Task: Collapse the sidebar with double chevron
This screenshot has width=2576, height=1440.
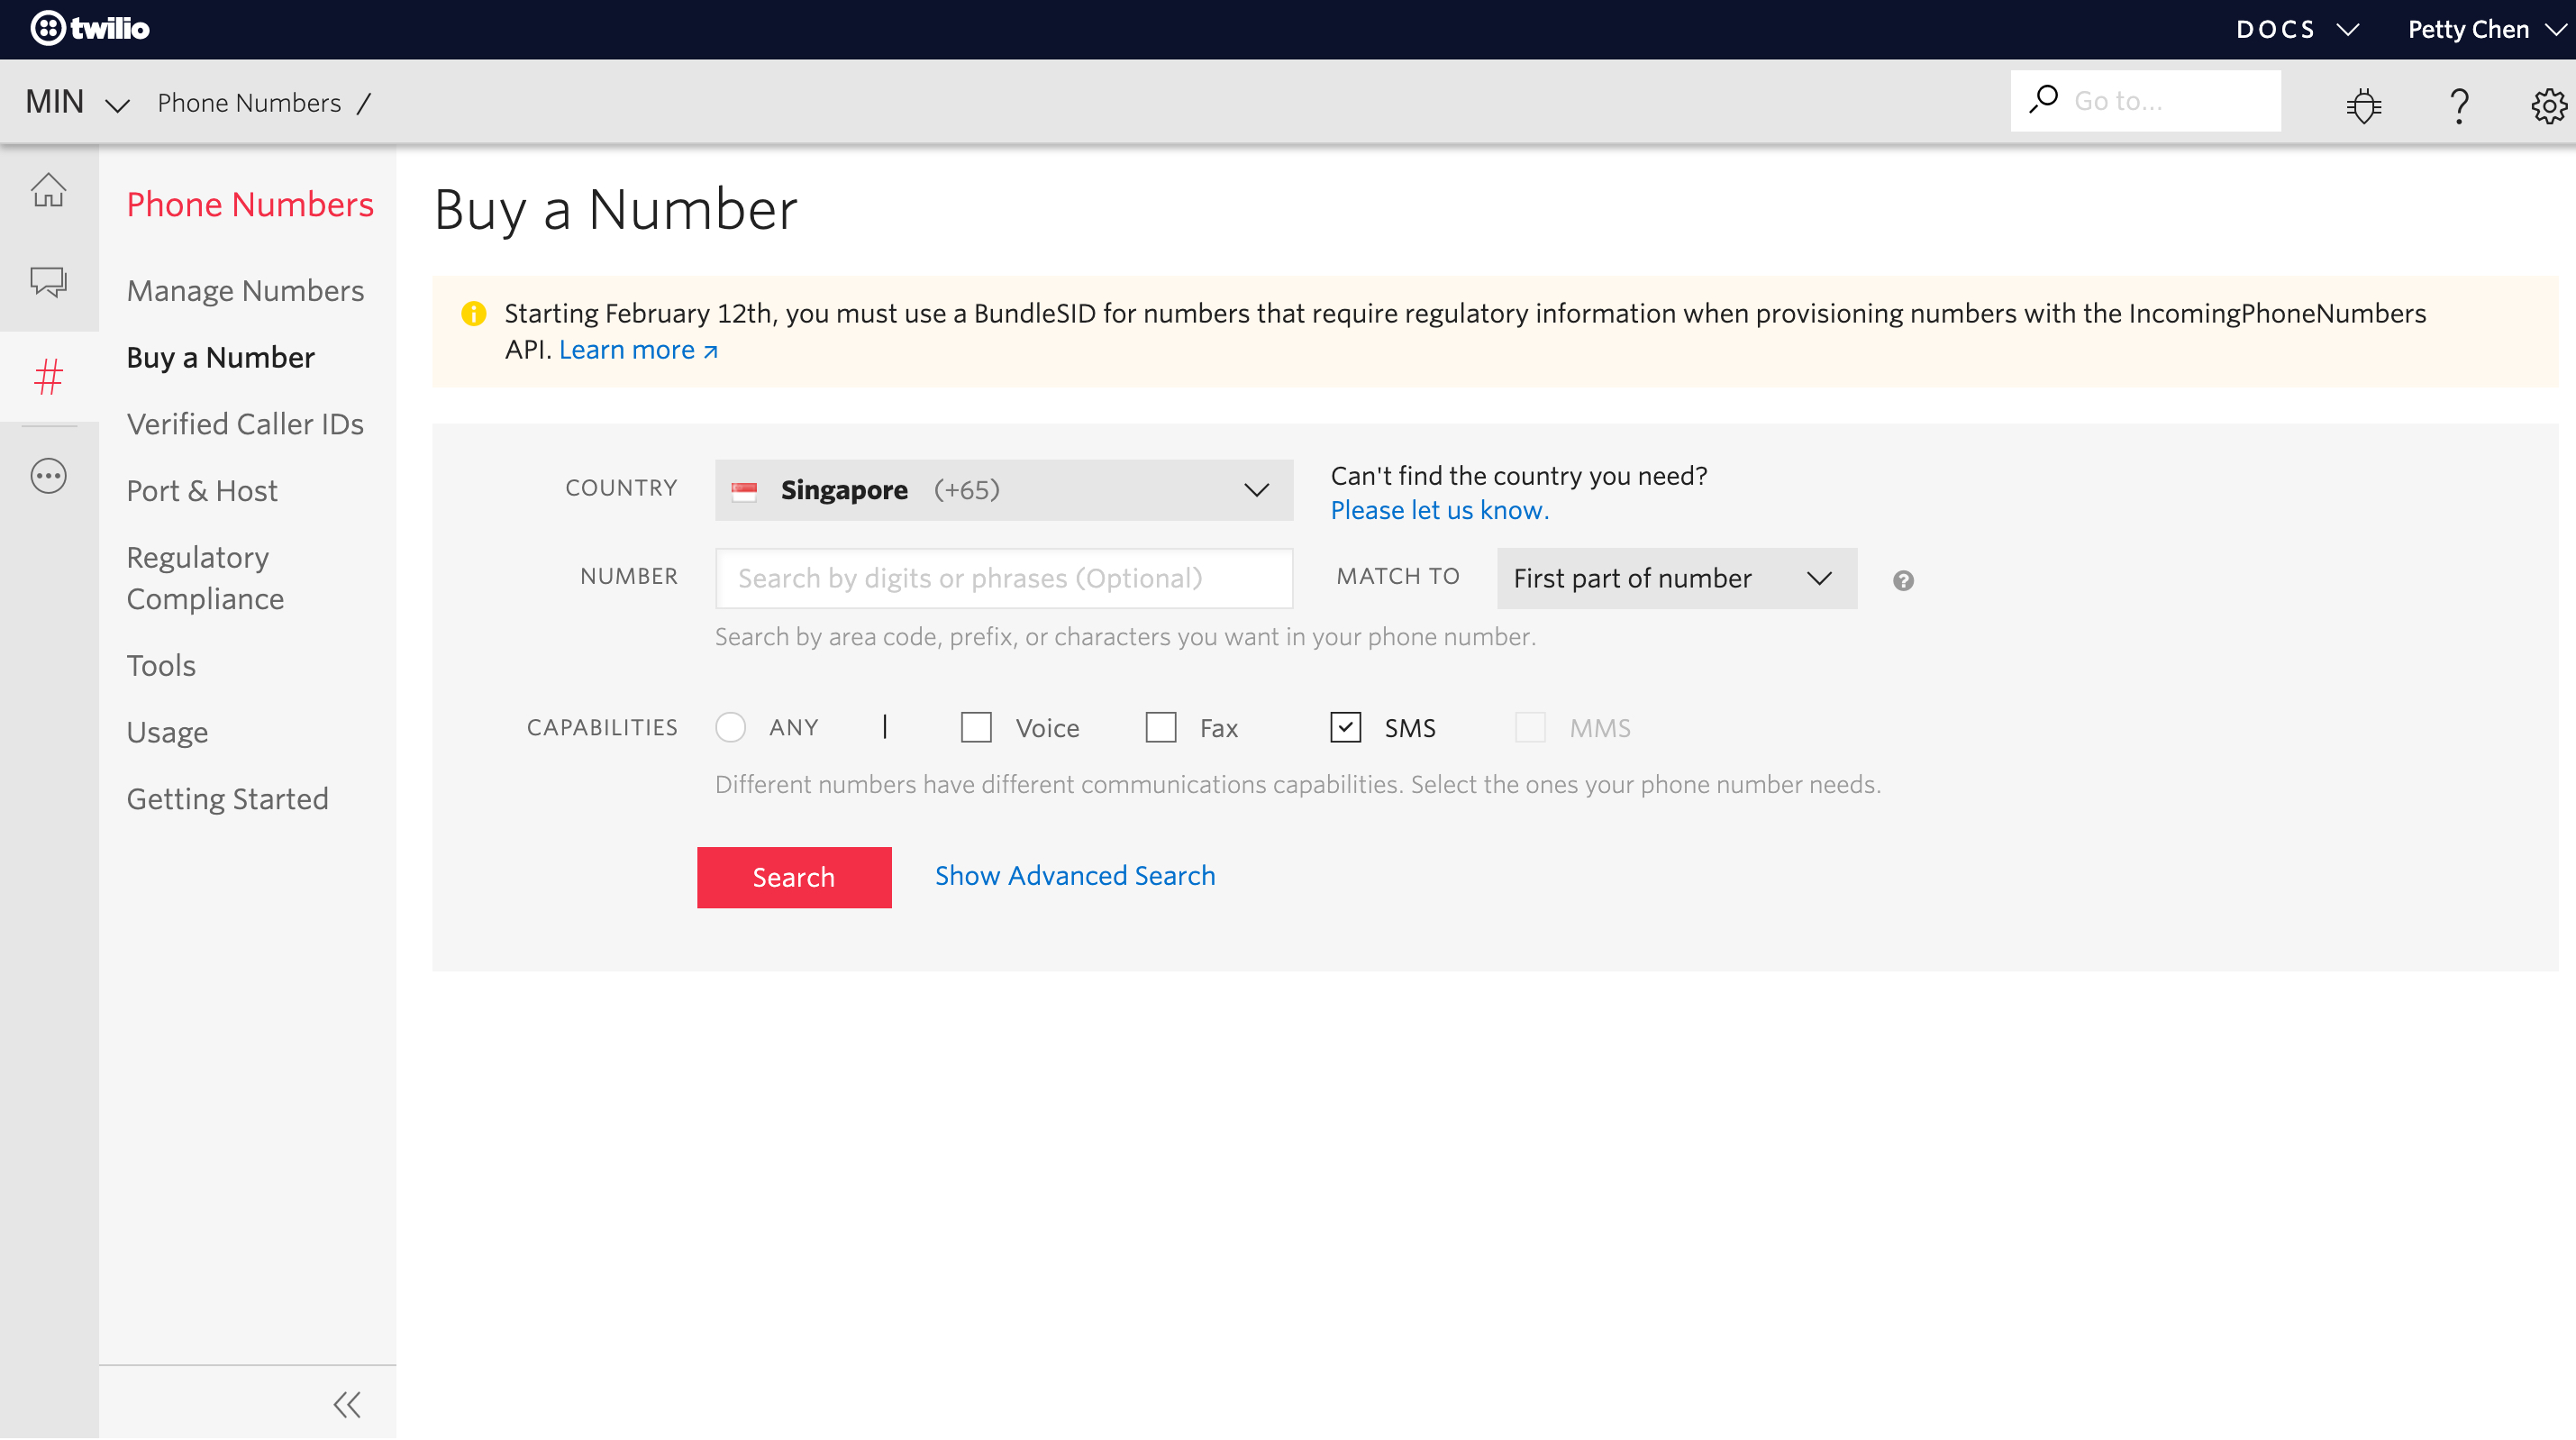Action: point(347,1404)
